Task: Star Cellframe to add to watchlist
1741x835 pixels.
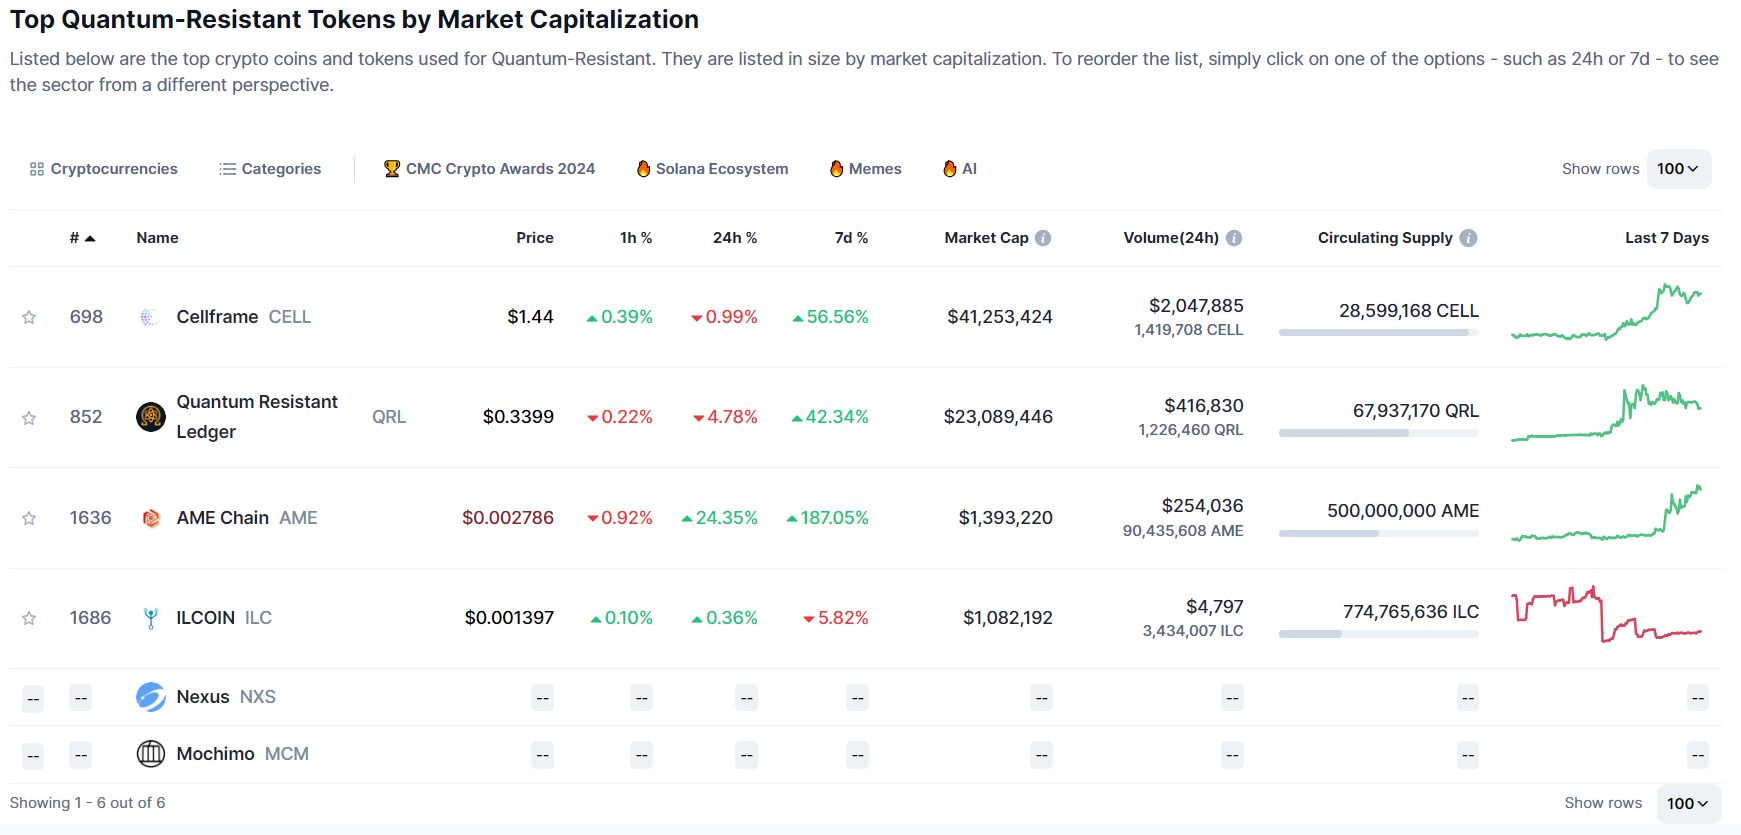Action: [x=29, y=318]
